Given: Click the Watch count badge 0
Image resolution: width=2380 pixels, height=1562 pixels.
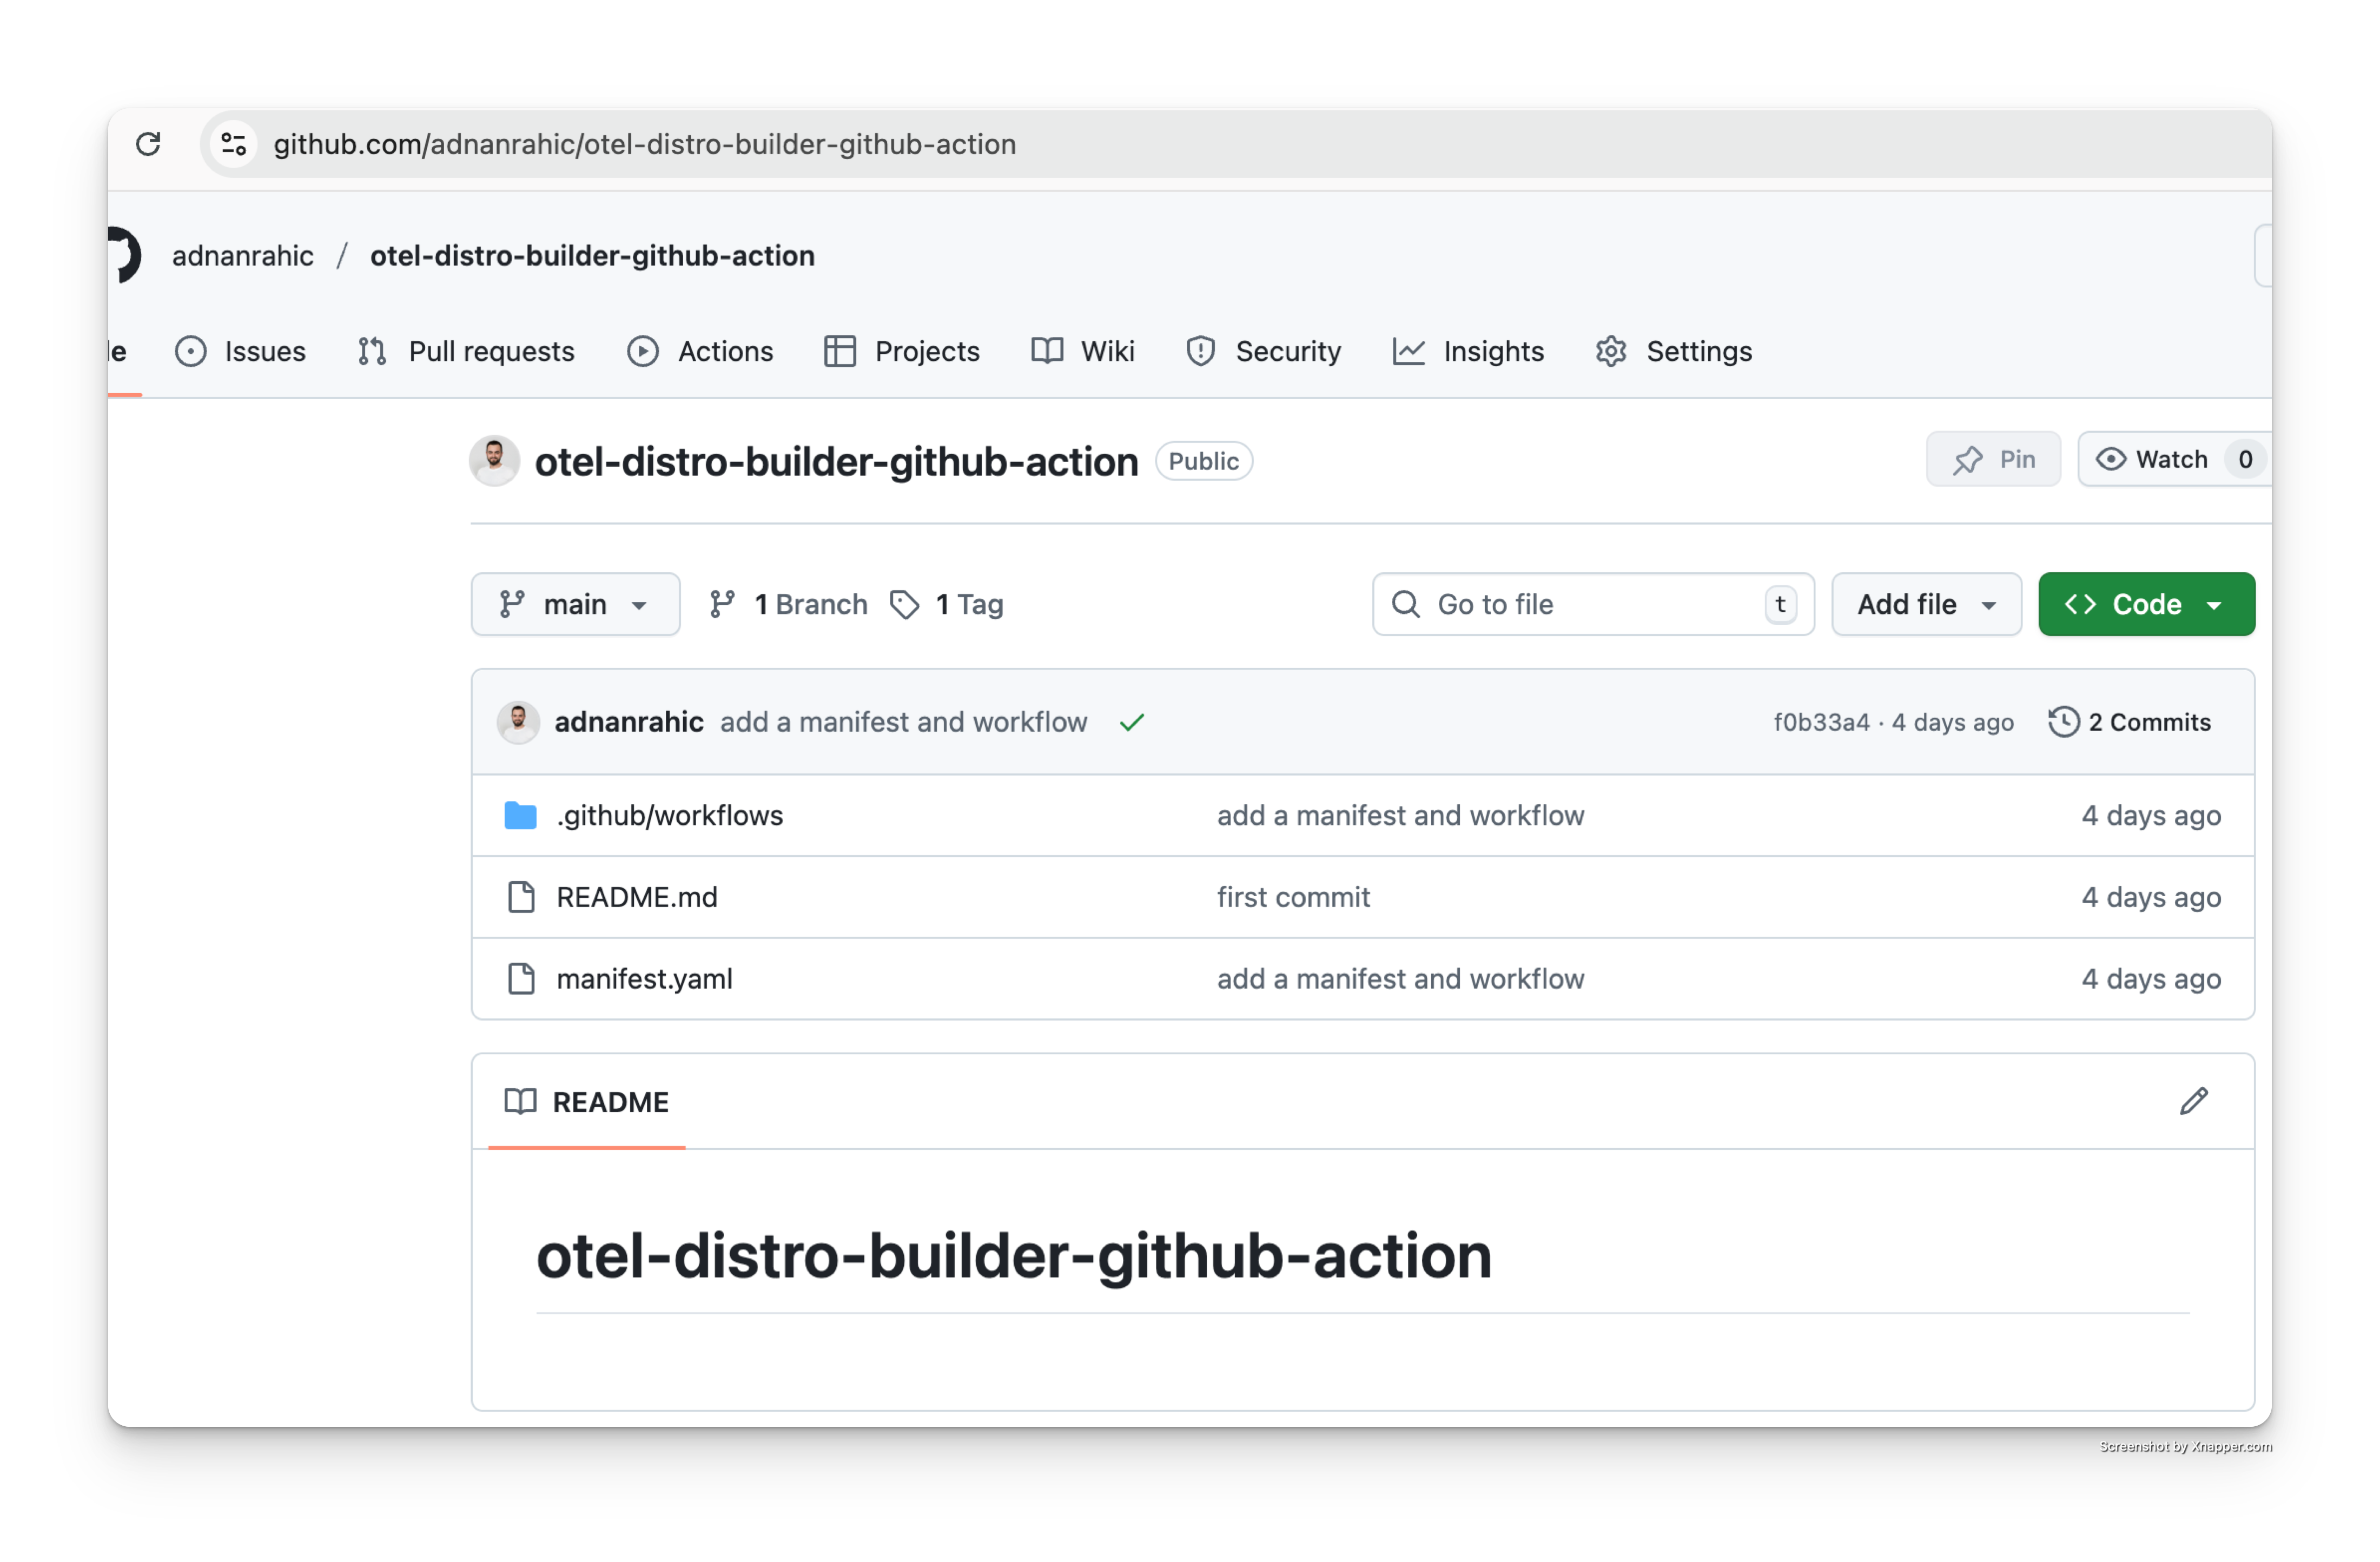Looking at the screenshot, I should (x=2245, y=459).
